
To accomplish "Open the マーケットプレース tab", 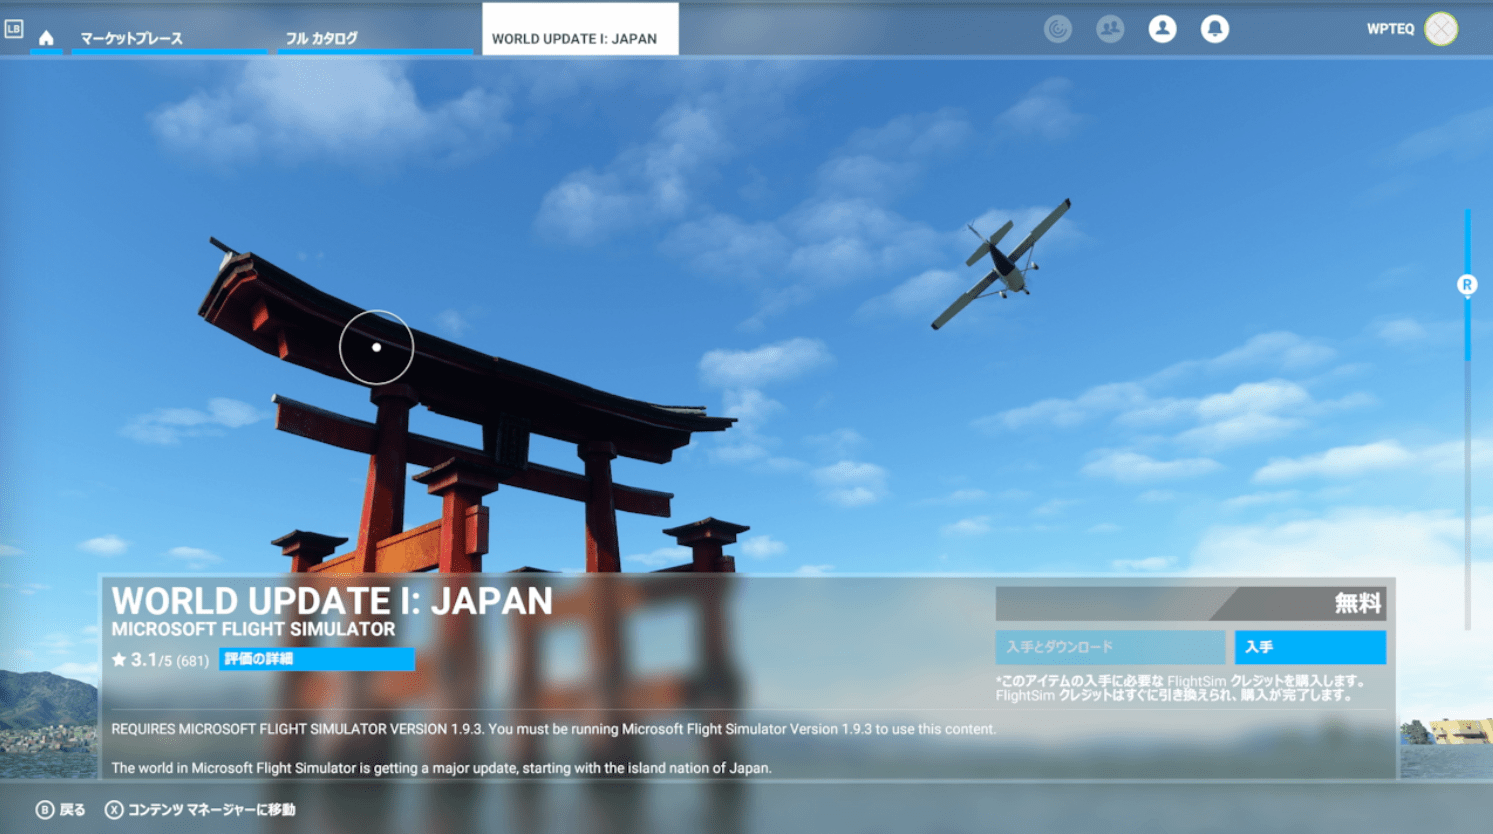I will (x=169, y=38).
